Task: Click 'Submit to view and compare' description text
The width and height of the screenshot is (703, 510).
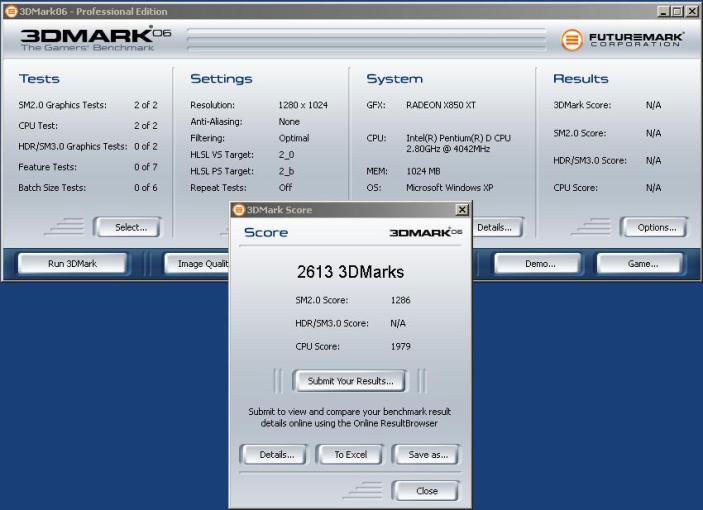Action: [349, 417]
